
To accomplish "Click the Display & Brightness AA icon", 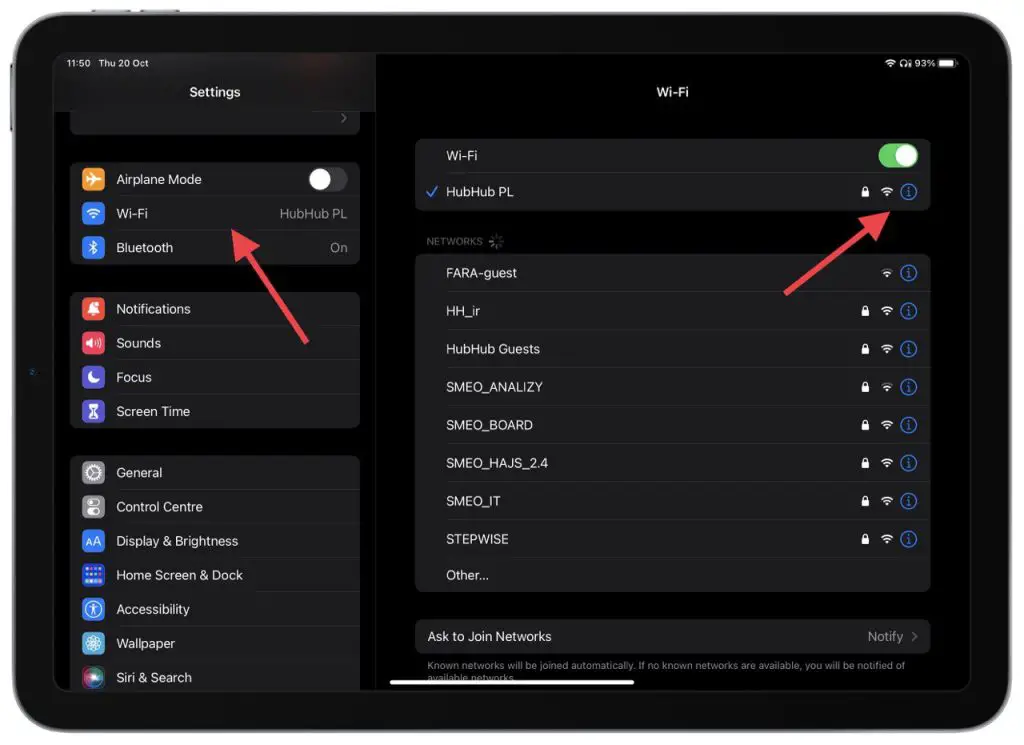I will coord(93,541).
